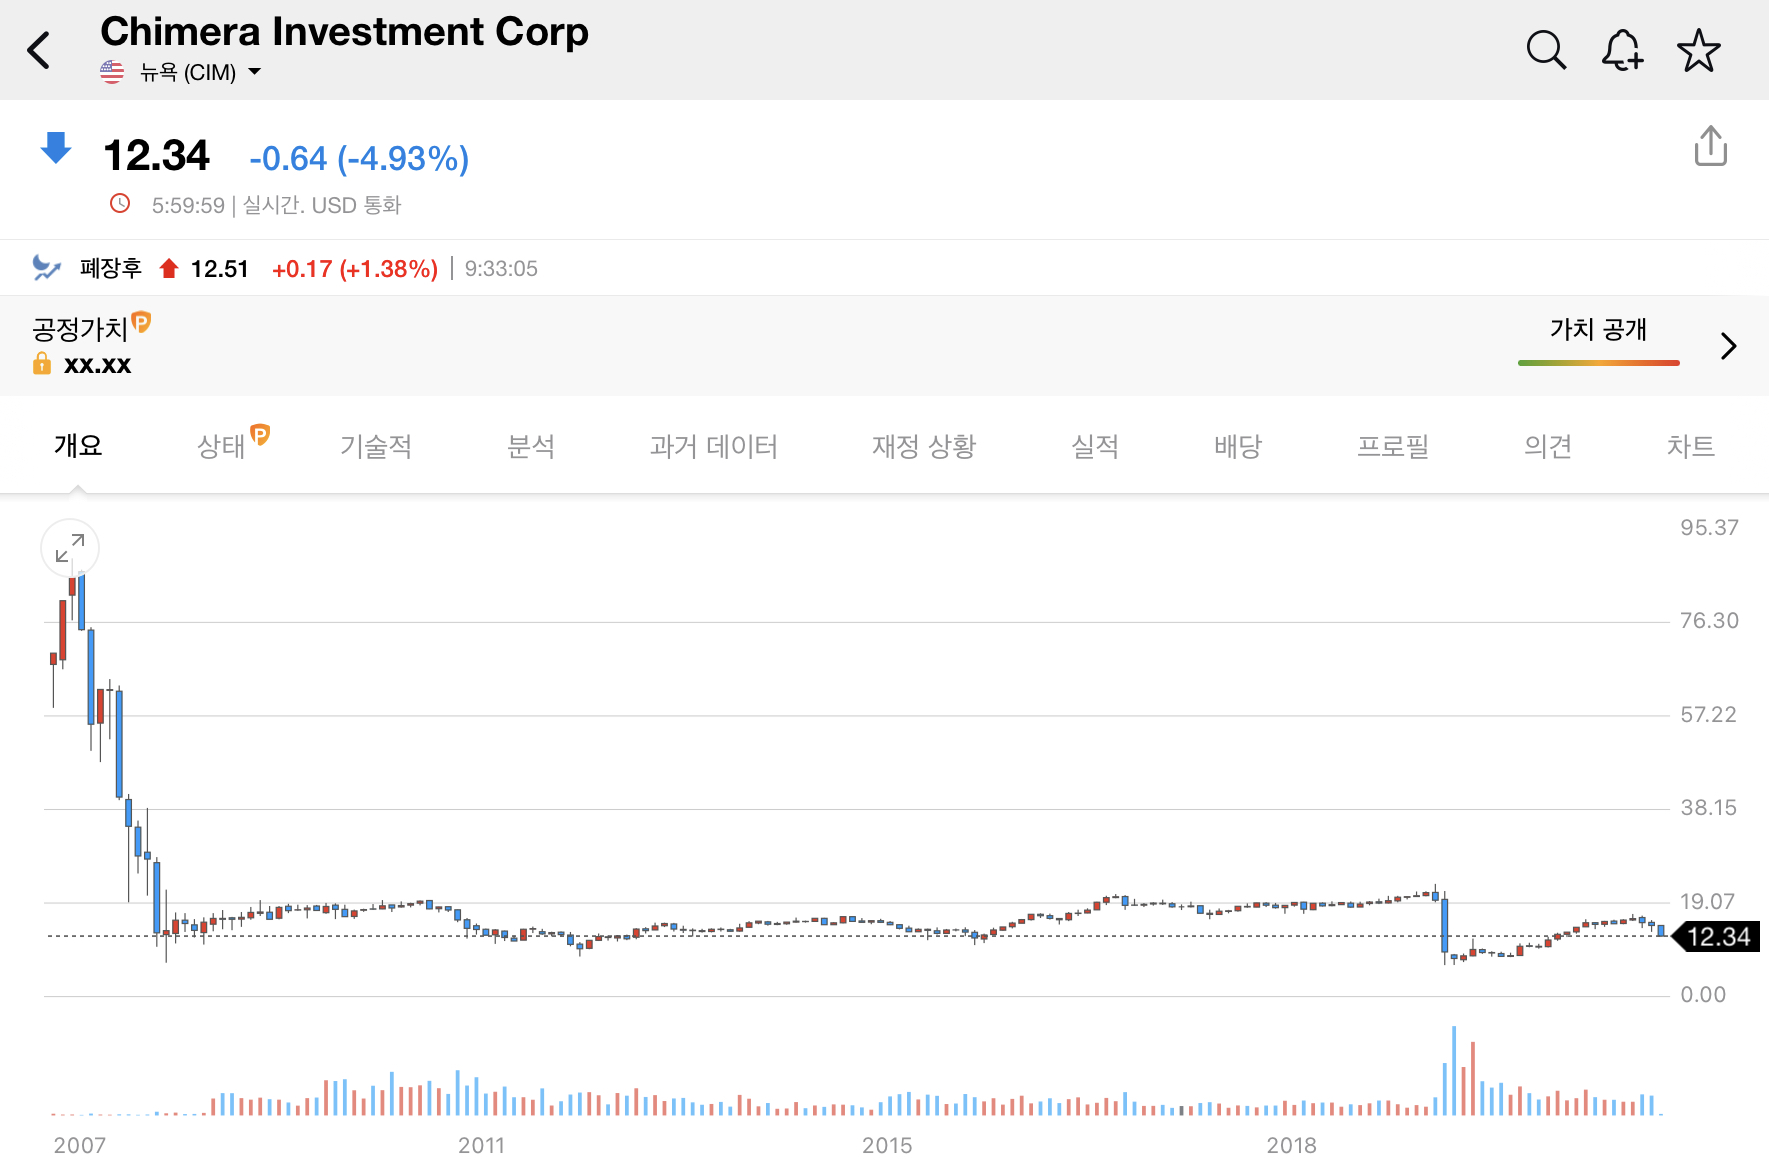The image size is (1769, 1170).
Task: Switch to the 상태 tab
Action: pos(221,446)
